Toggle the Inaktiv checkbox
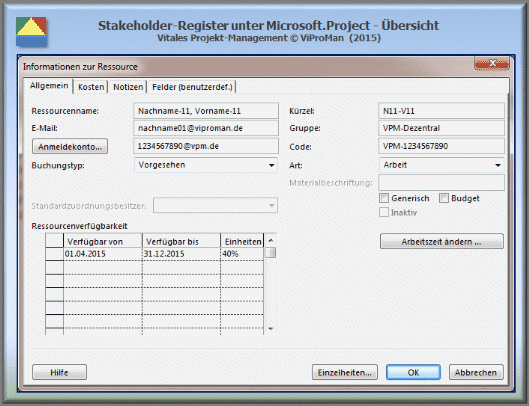Viewport: 529px width, 406px height. (x=384, y=212)
